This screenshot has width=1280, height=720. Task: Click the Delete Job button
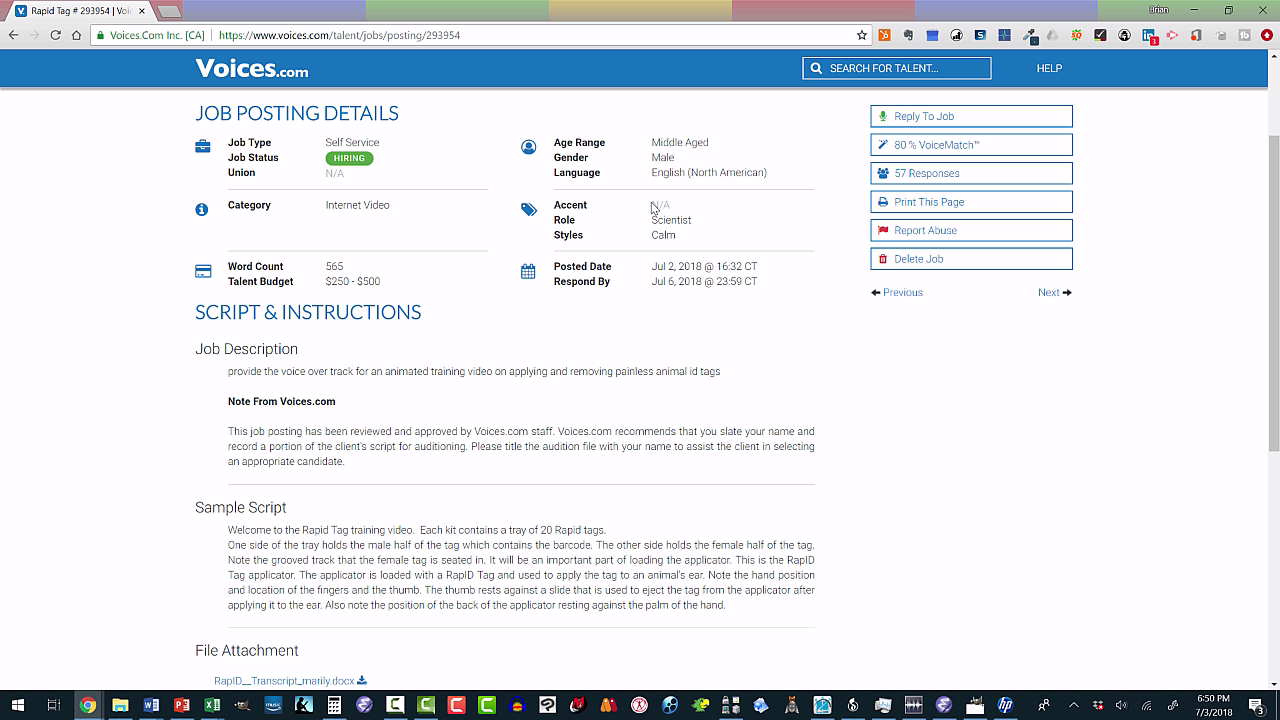[x=971, y=259]
